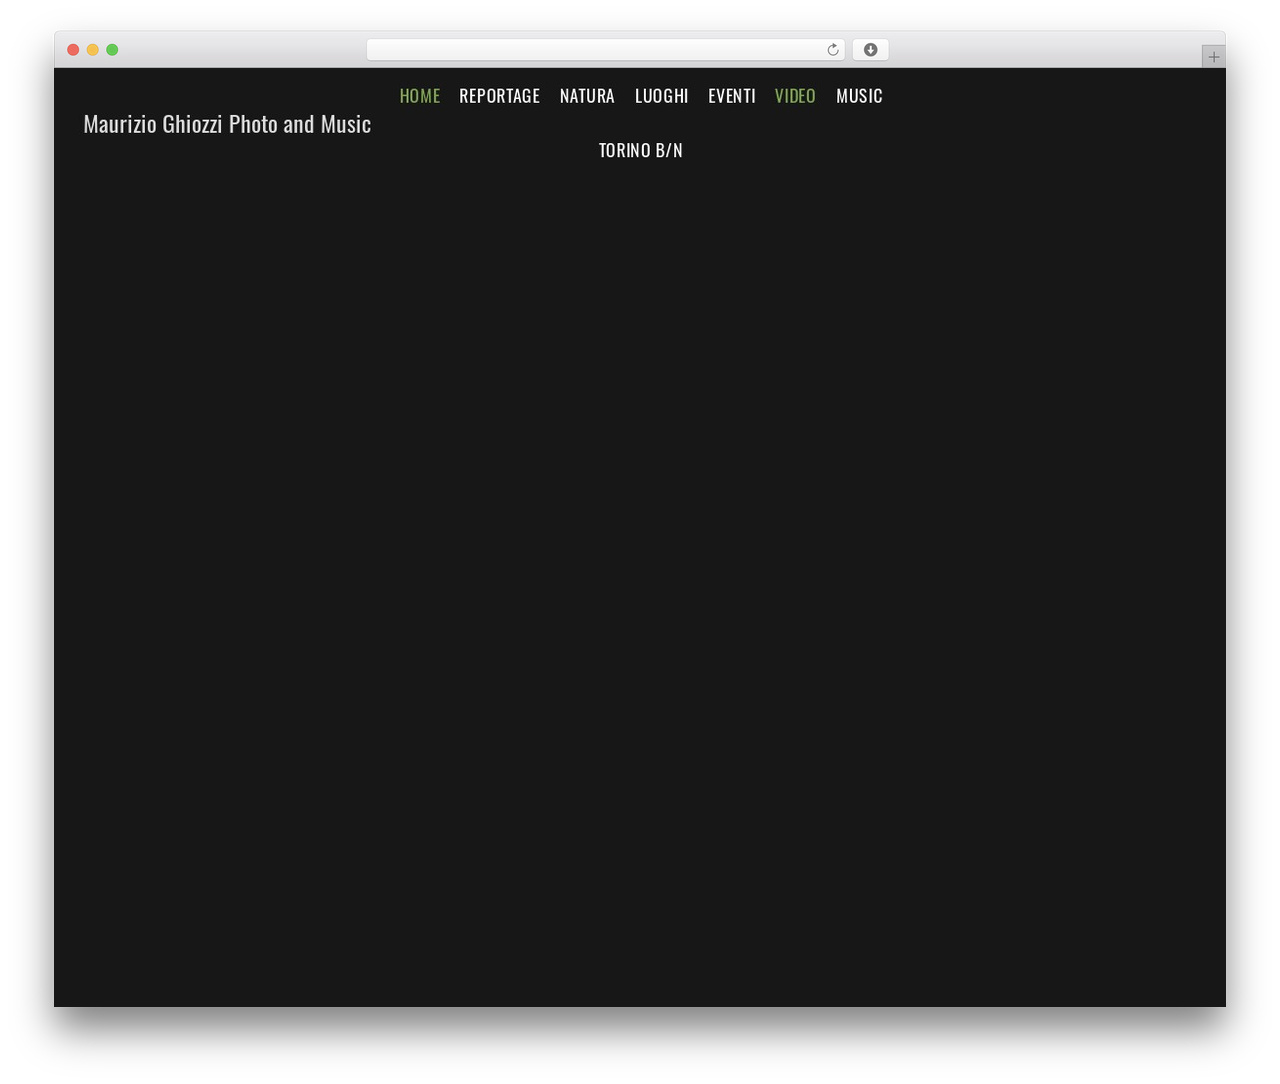
Task: Open the NATURA menu item
Action: (x=587, y=96)
